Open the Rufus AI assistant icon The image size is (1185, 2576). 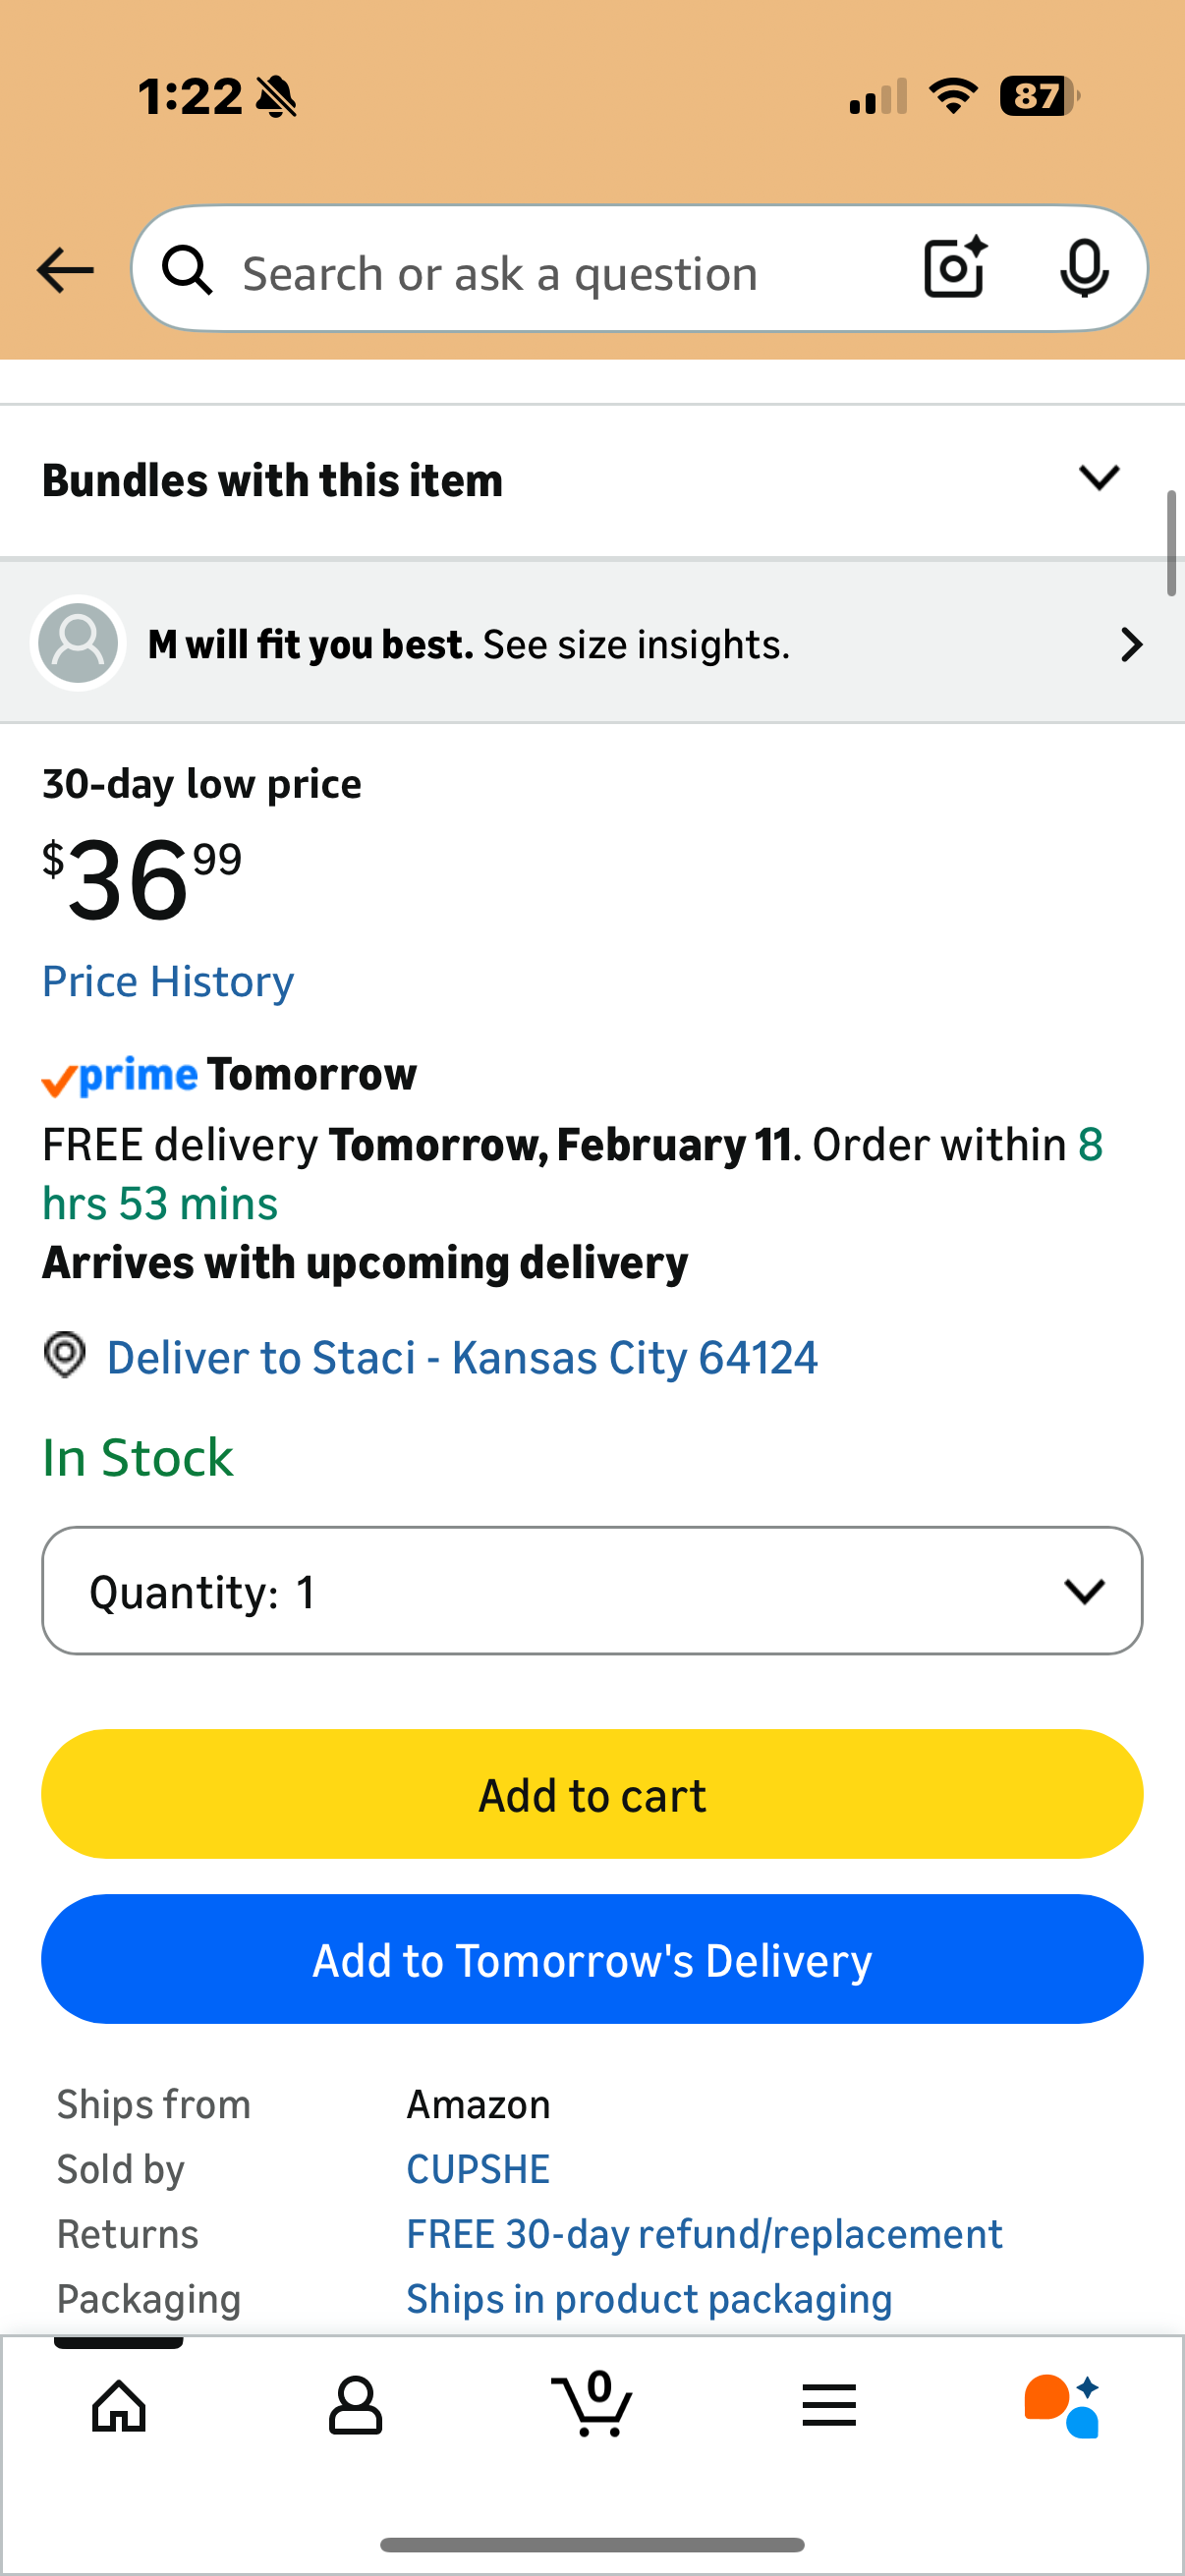pos(1062,2406)
